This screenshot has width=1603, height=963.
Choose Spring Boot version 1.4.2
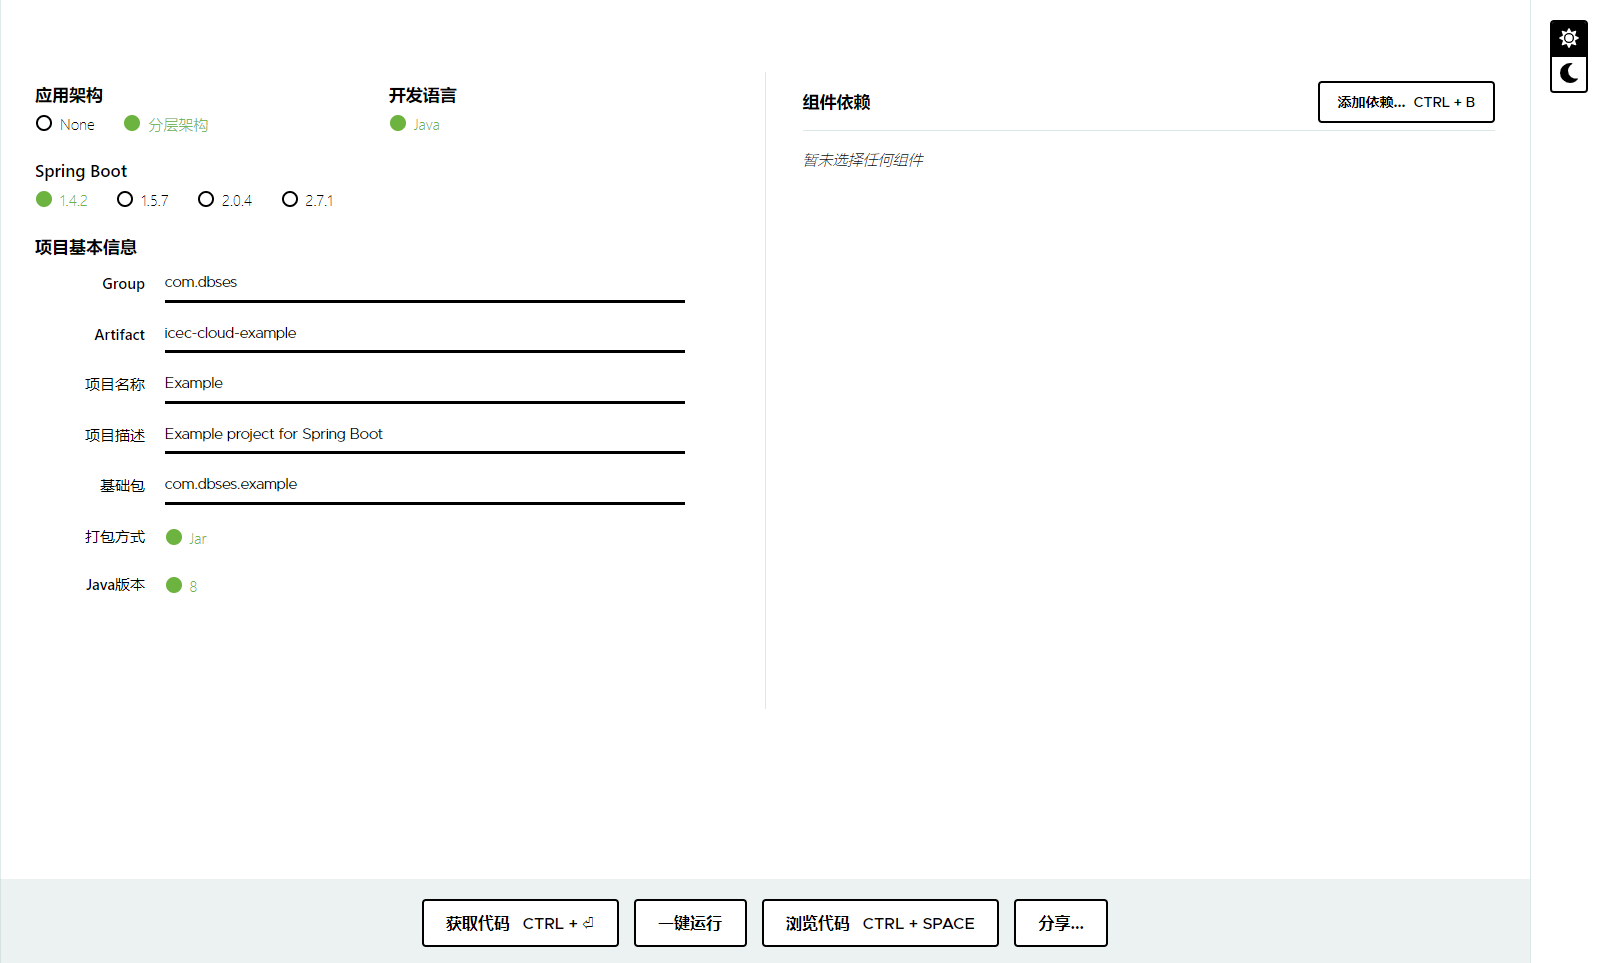[x=61, y=200]
